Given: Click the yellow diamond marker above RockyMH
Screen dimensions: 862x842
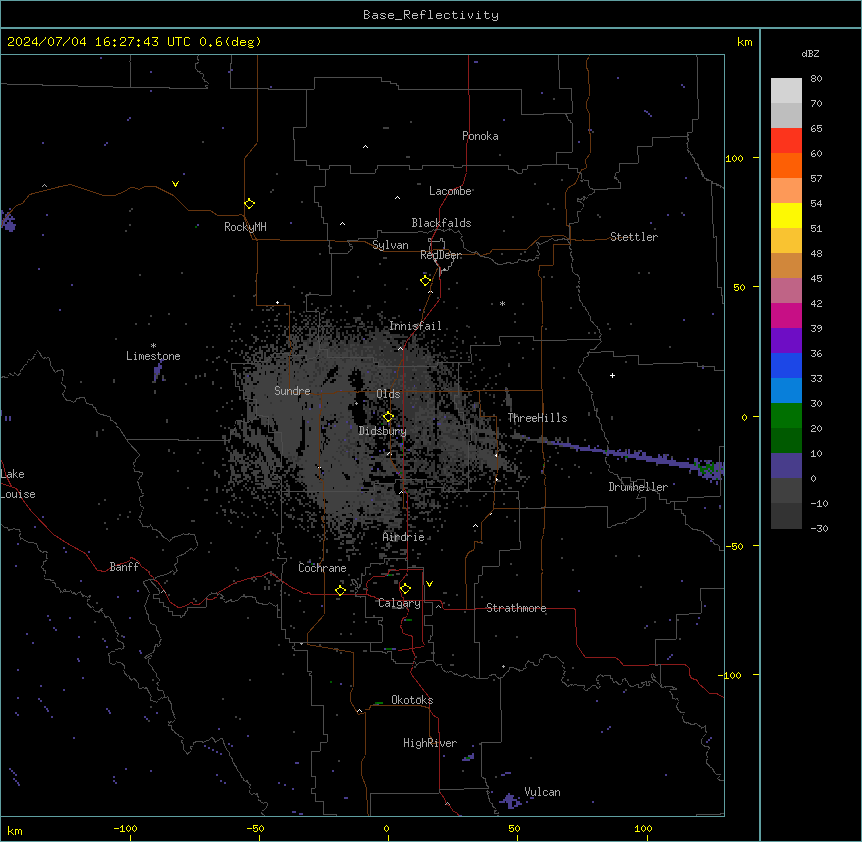Looking at the screenshot, I should 249,204.
